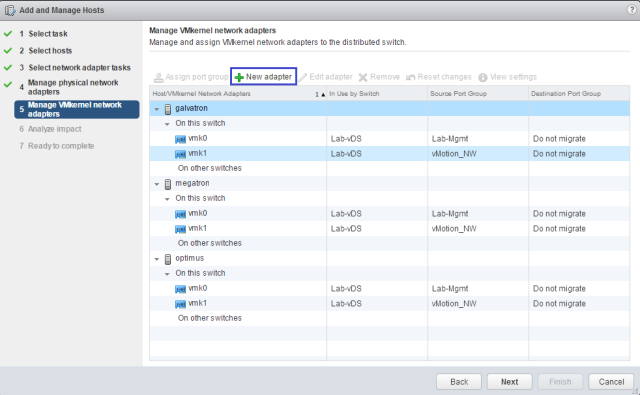Screen dimensions: 640x395
Task: Click the Next button
Action: tap(509, 382)
